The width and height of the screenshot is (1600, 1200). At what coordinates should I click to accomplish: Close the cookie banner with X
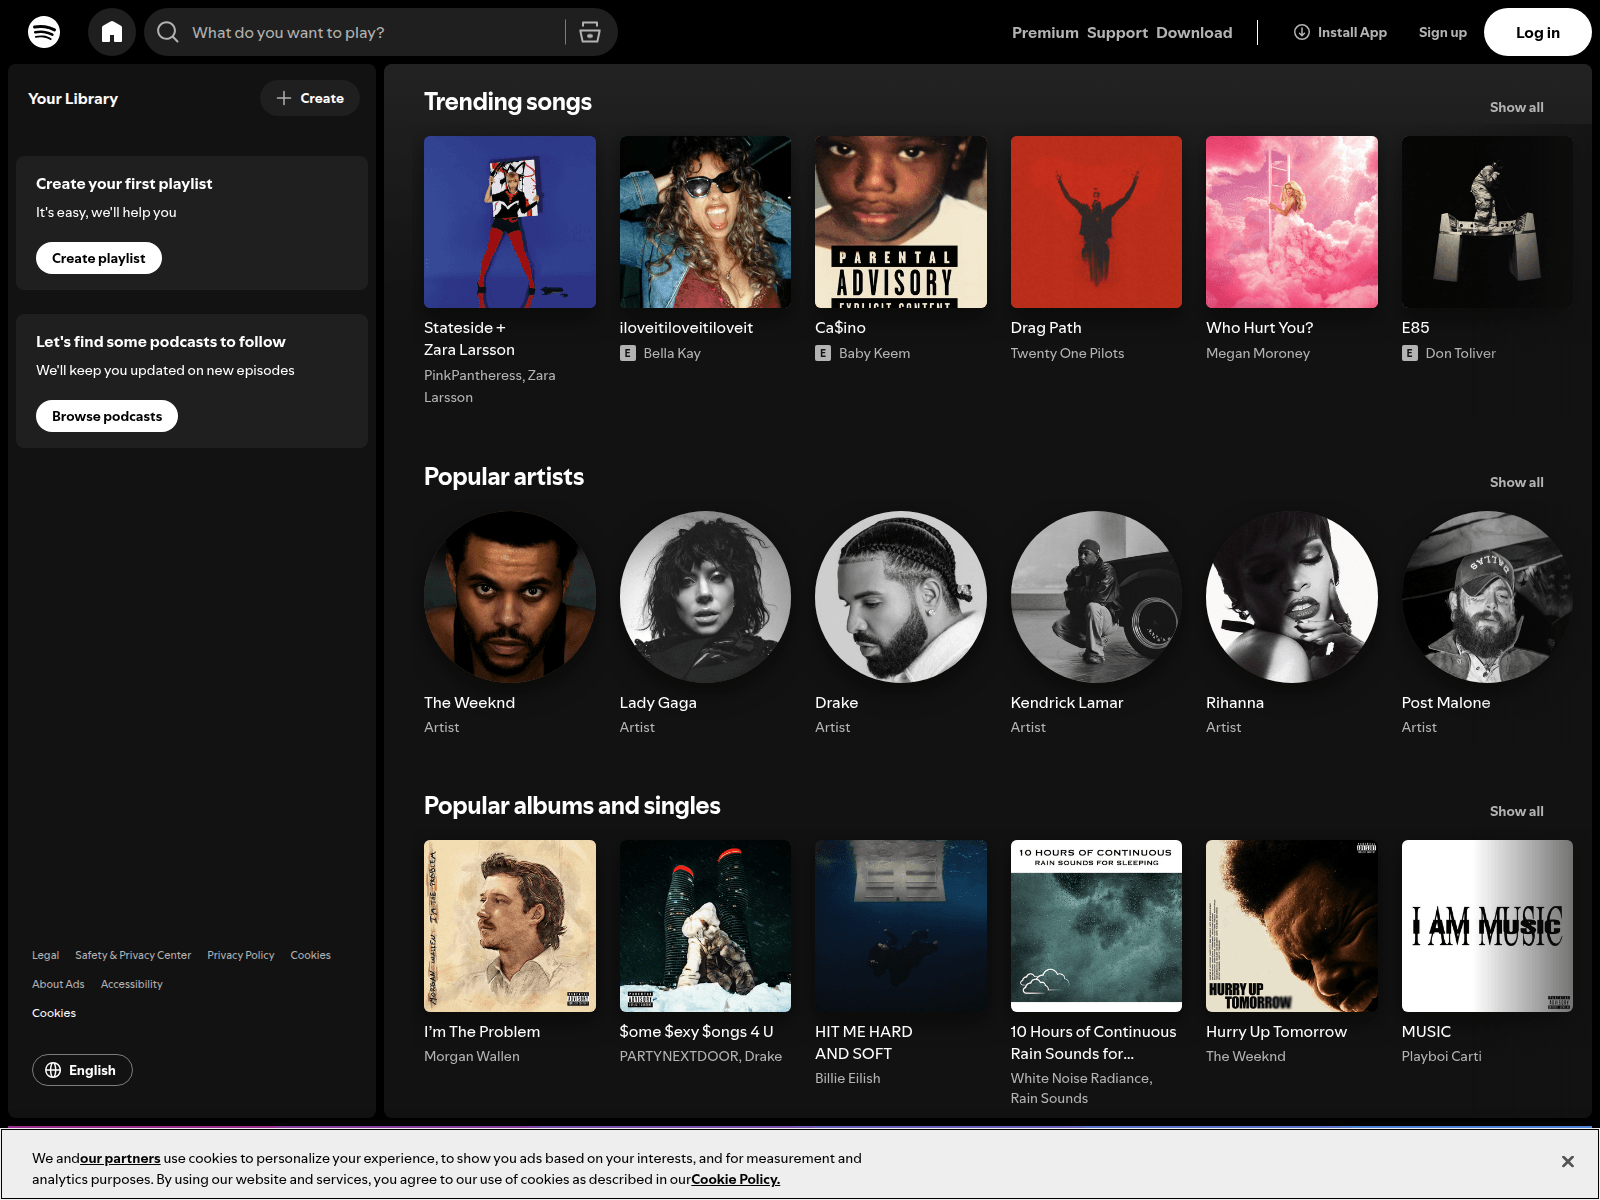point(1568,1161)
